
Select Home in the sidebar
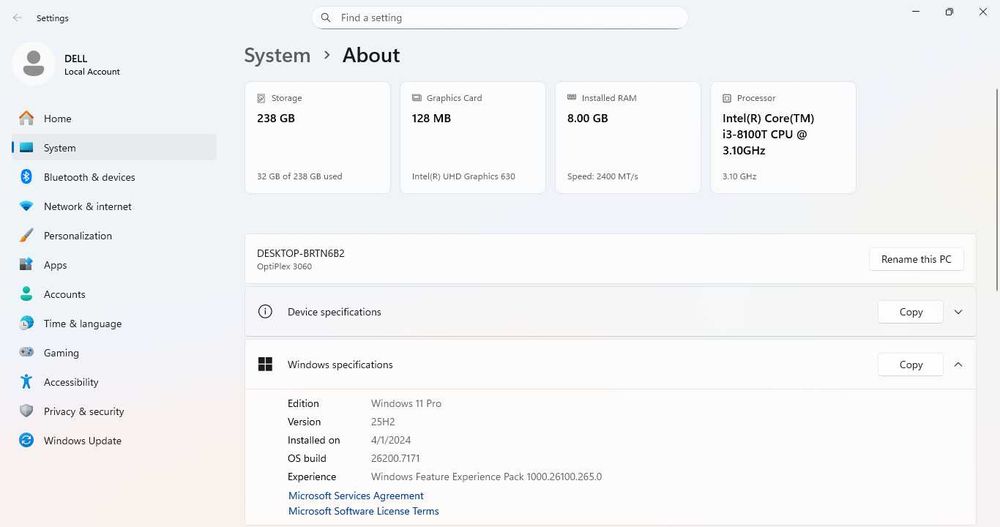pos(57,119)
